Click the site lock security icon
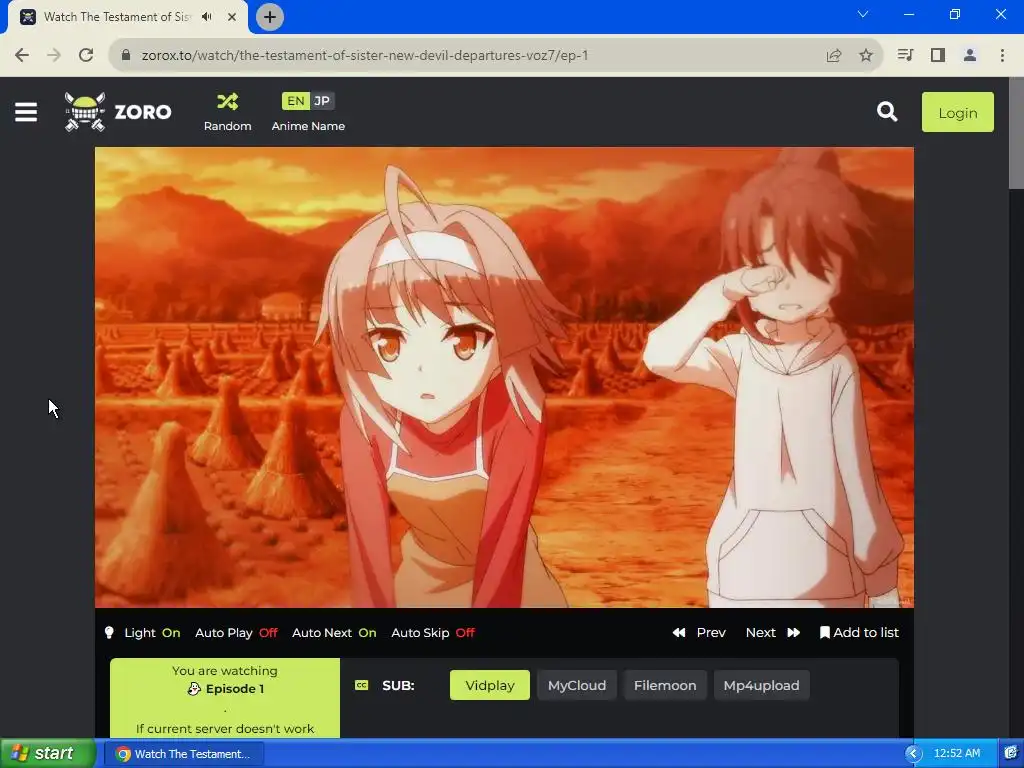The width and height of the screenshot is (1024, 768). pos(126,56)
